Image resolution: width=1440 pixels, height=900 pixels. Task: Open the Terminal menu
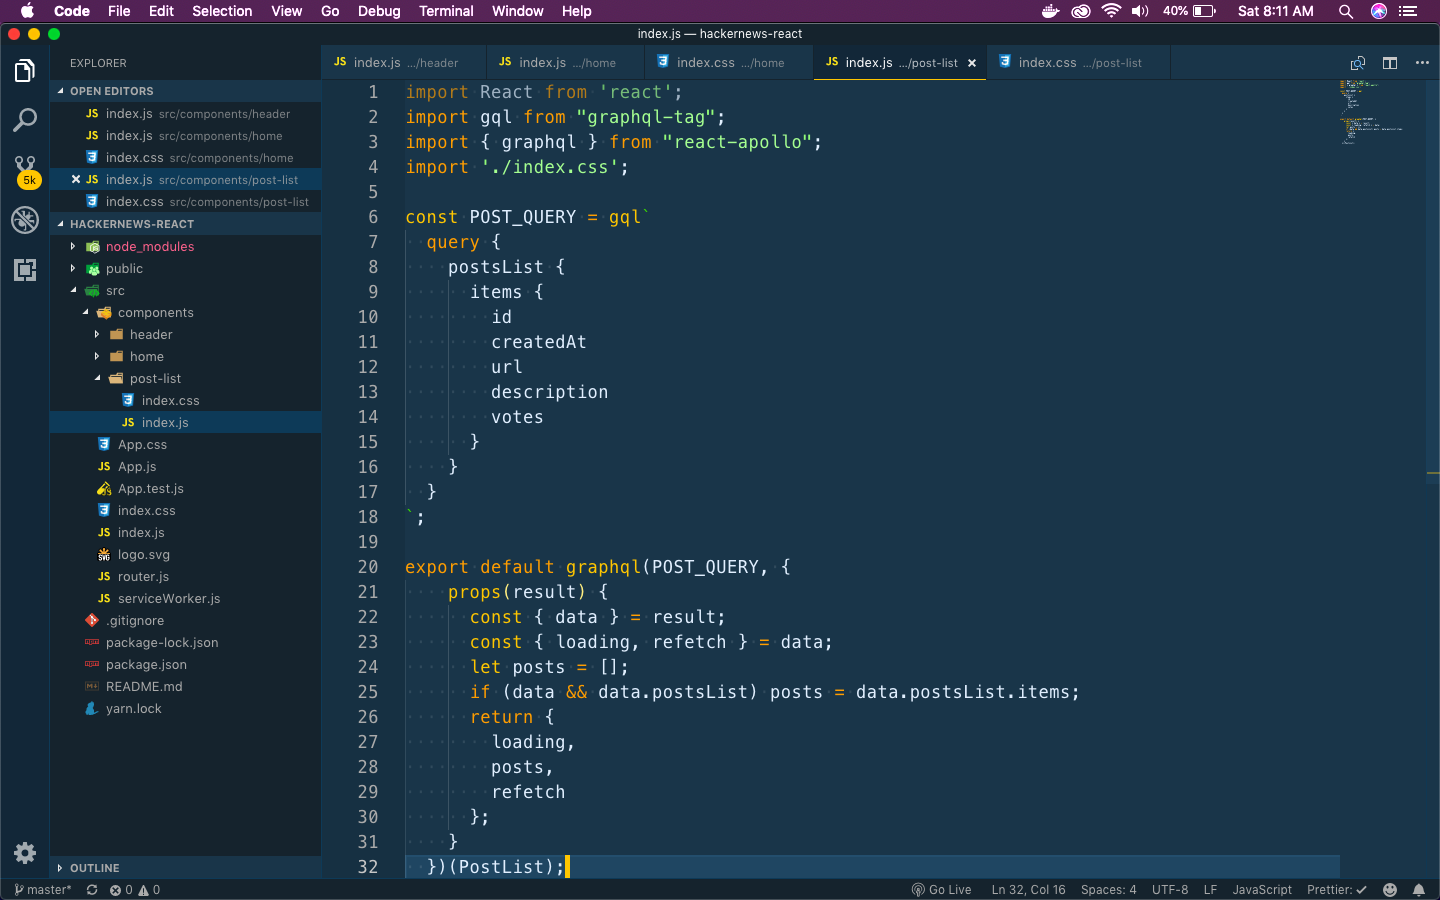pos(446,11)
